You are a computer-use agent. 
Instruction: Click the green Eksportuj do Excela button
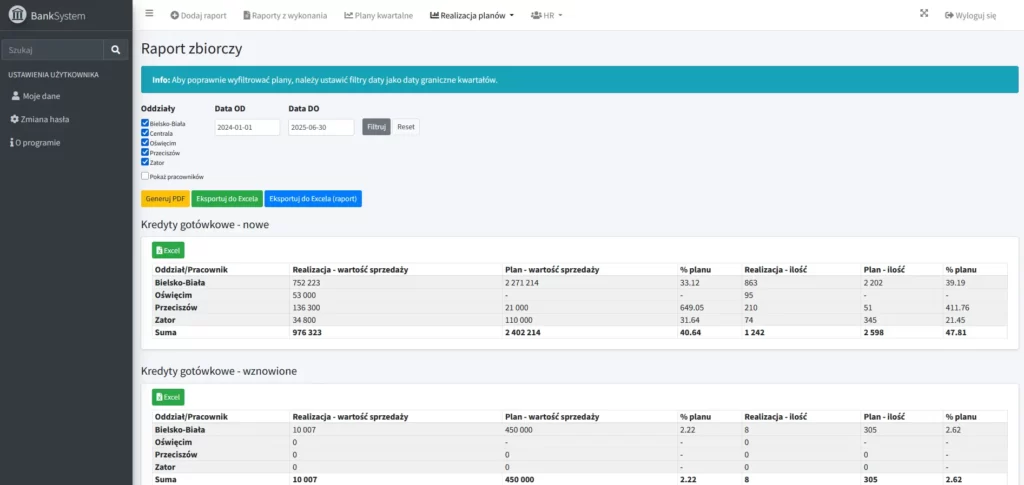tap(227, 198)
